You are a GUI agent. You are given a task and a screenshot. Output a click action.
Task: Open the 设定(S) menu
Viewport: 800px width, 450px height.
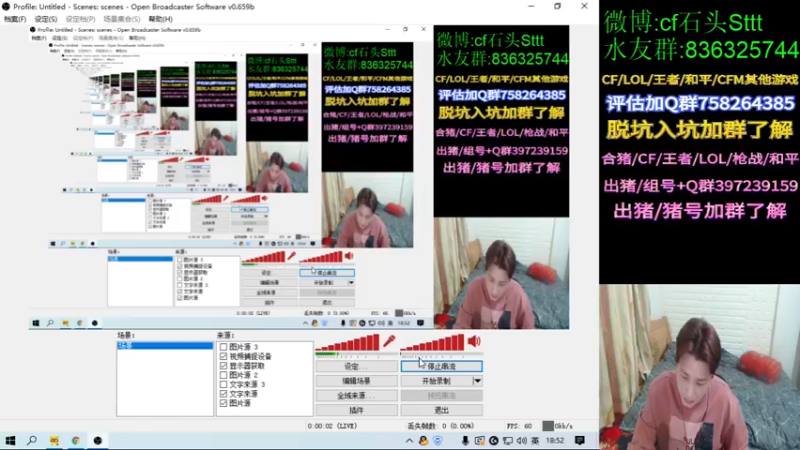coord(45,19)
